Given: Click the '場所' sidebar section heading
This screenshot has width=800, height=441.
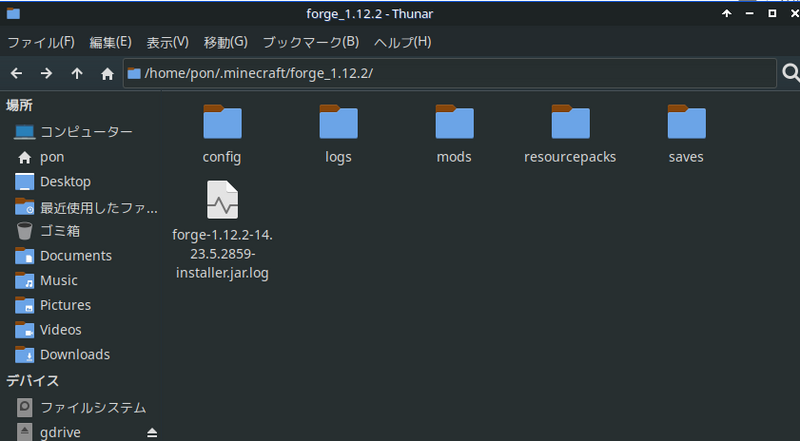Looking at the screenshot, I should click(x=19, y=106).
